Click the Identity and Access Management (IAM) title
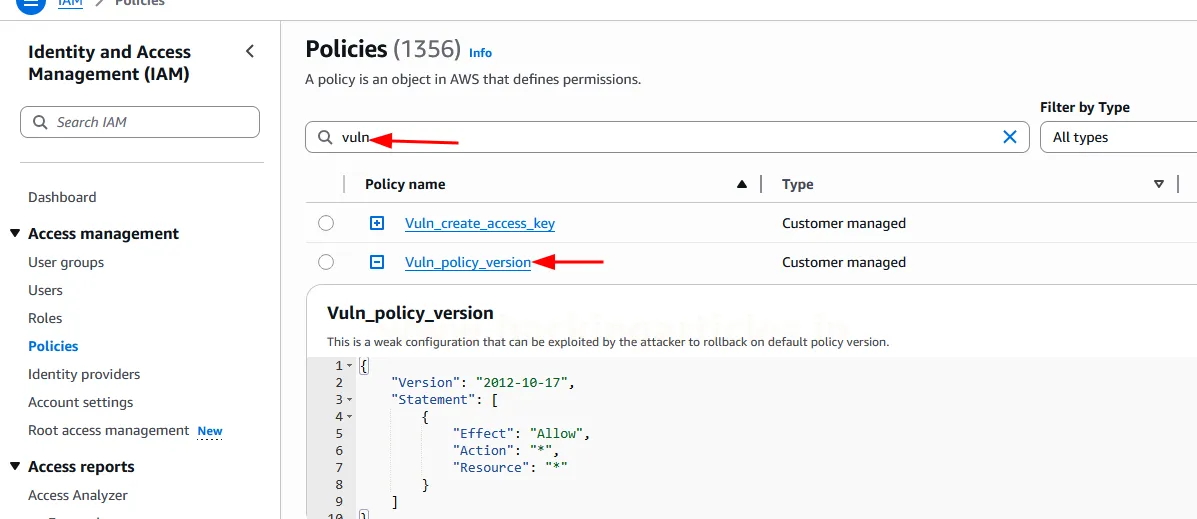This screenshot has height=519, width=1197. pyautogui.click(x=109, y=63)
